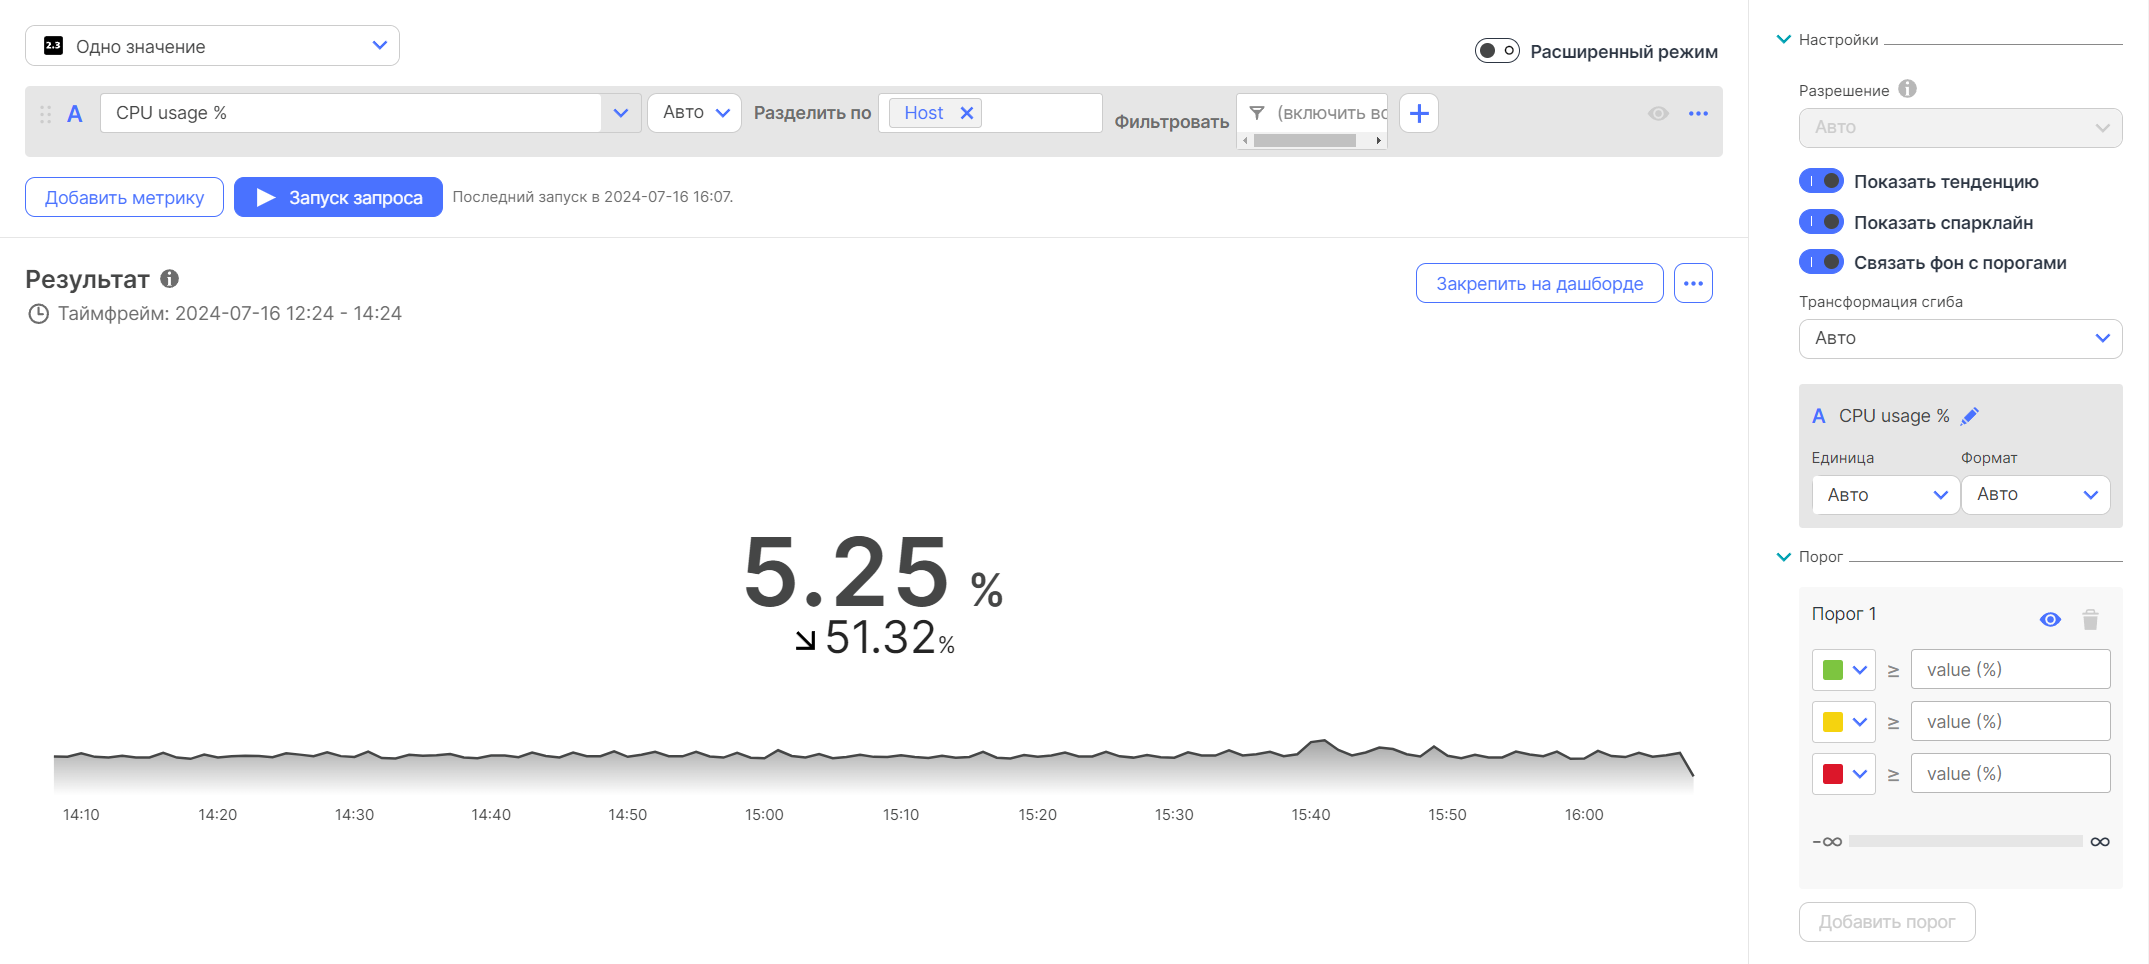Expand Трансформация сгиба dropdown
Viewport: 2149px width, 964px height.
pyautogui.click(x=1960, y=339)
